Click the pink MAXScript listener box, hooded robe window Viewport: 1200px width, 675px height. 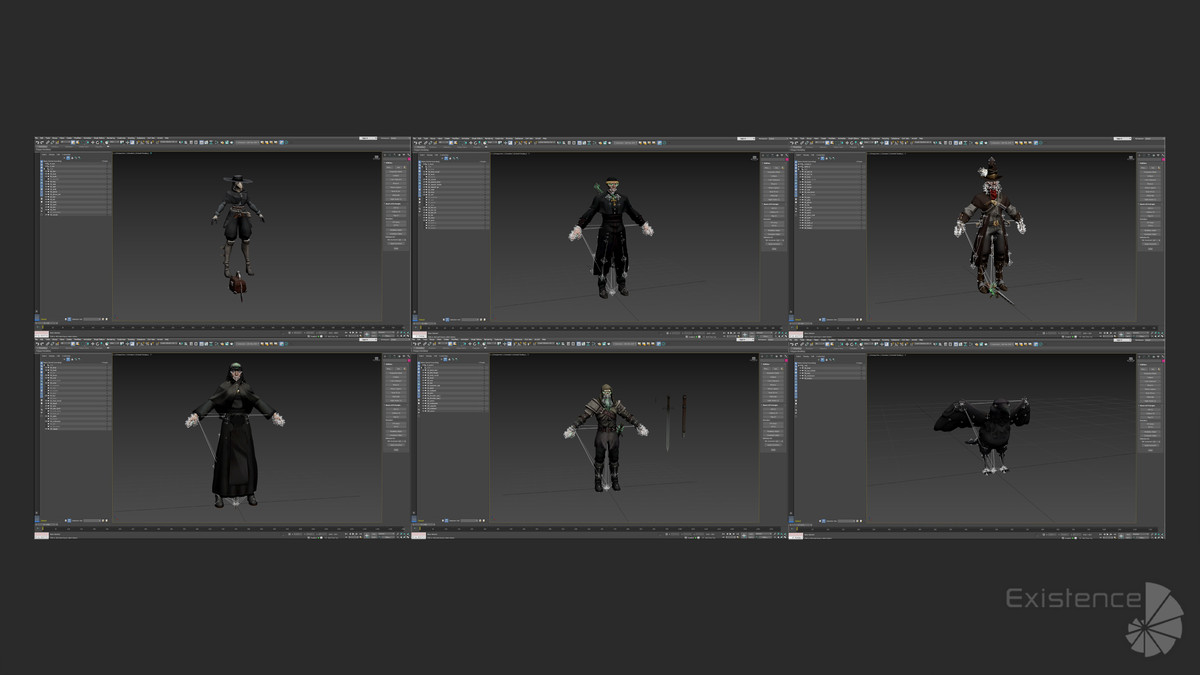(42, 535)
